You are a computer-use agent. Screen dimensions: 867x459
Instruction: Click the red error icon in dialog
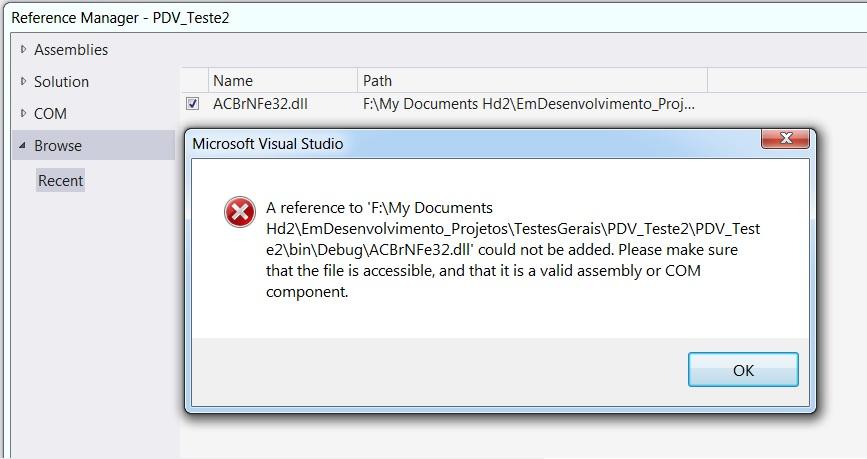(x=239, y=212)
